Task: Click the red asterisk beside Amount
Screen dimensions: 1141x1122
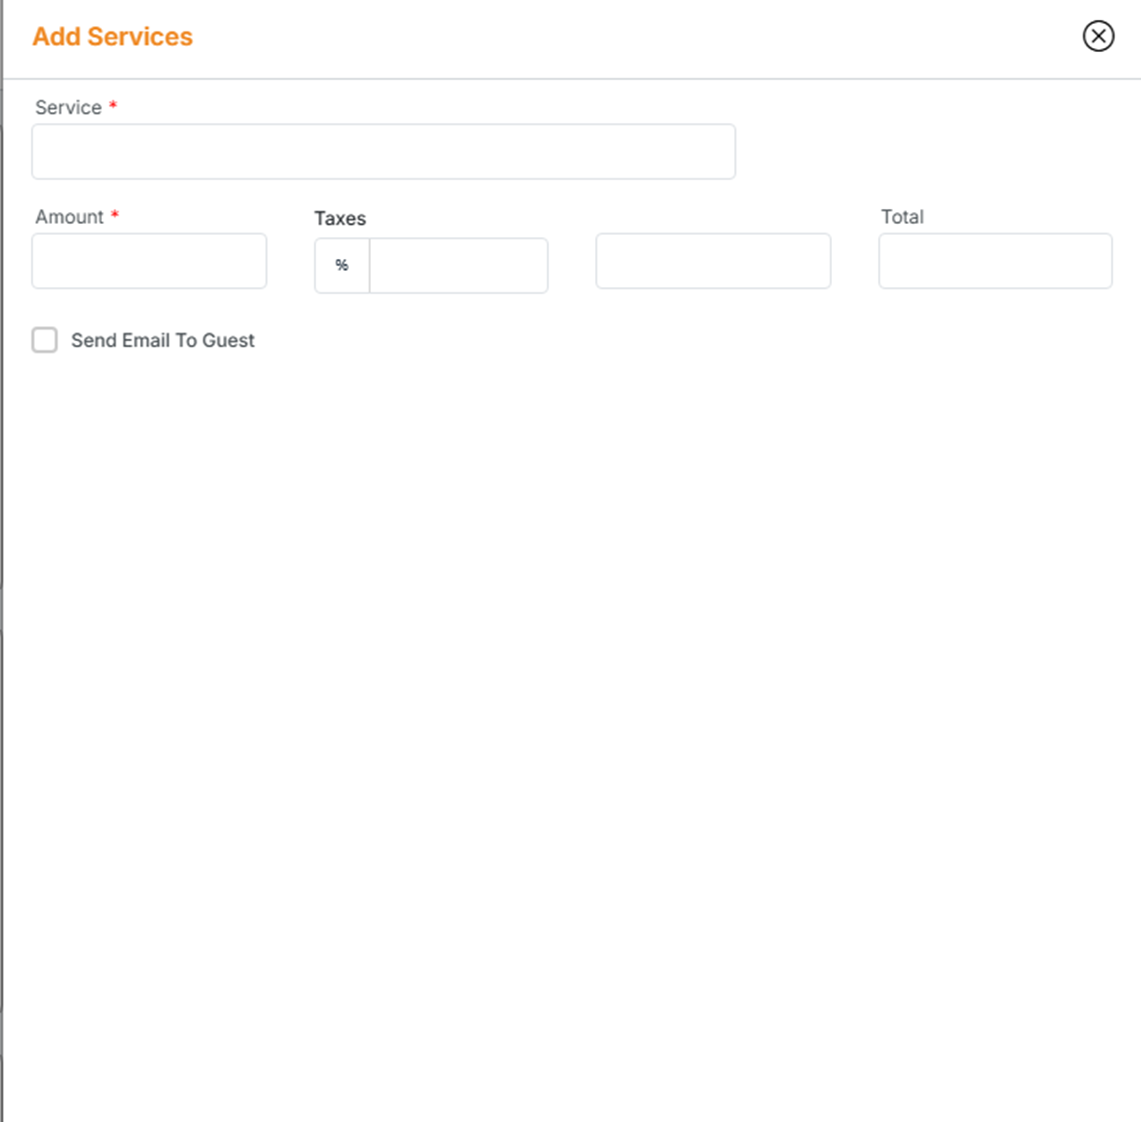Action: coord(115,215)
